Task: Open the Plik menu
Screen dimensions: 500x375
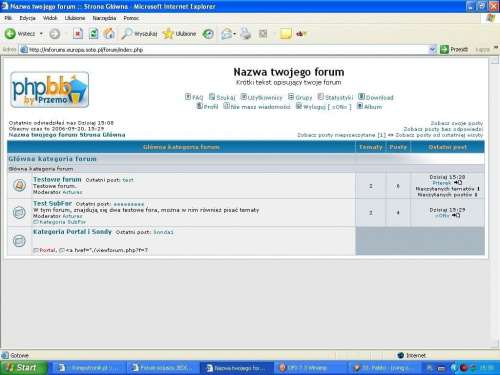Action: (x=8, y=18)
